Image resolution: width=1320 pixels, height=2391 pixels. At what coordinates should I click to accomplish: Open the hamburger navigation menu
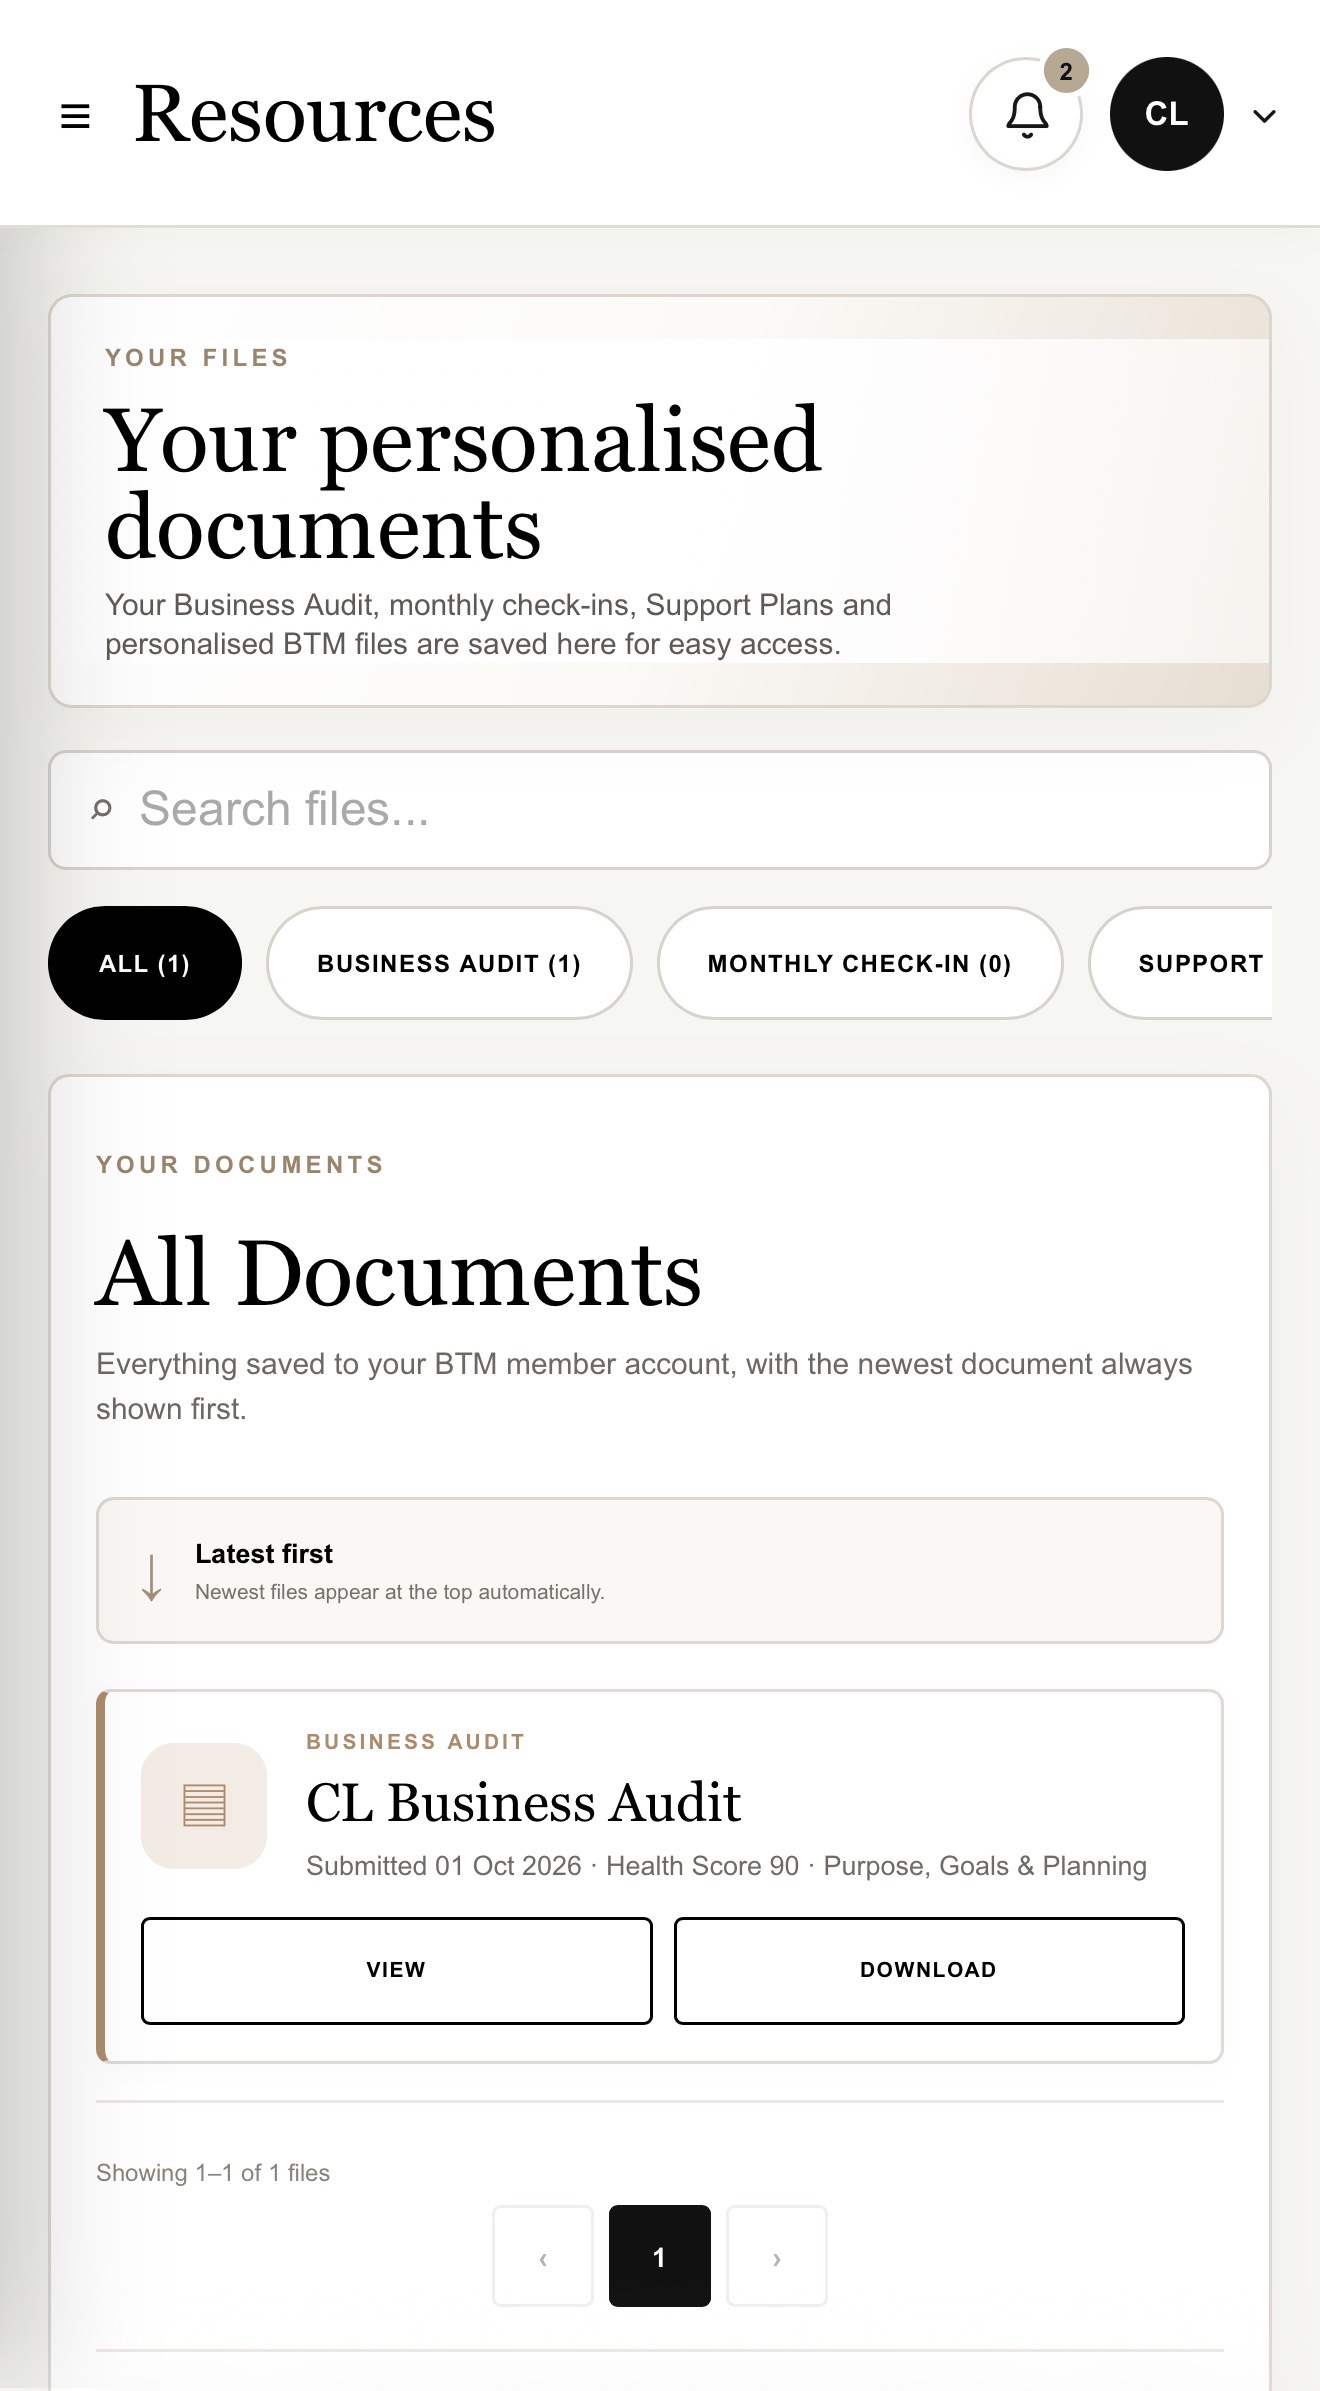75,116
